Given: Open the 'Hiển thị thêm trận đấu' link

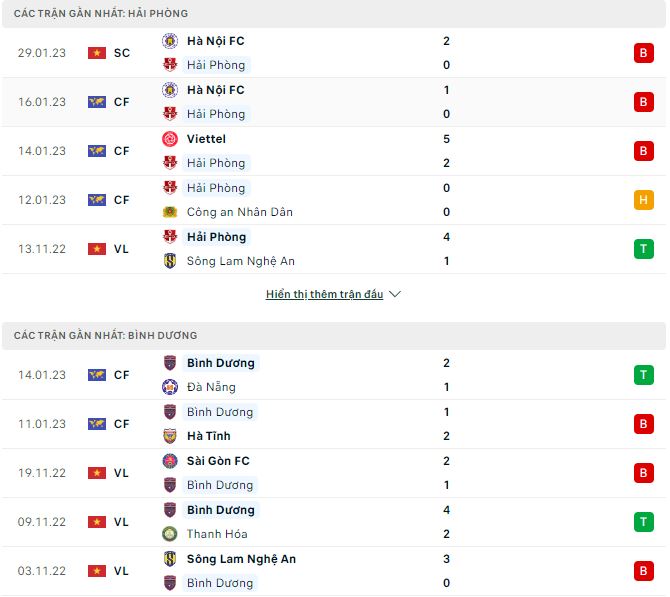Looking at the screenshot, I should 324,295.
